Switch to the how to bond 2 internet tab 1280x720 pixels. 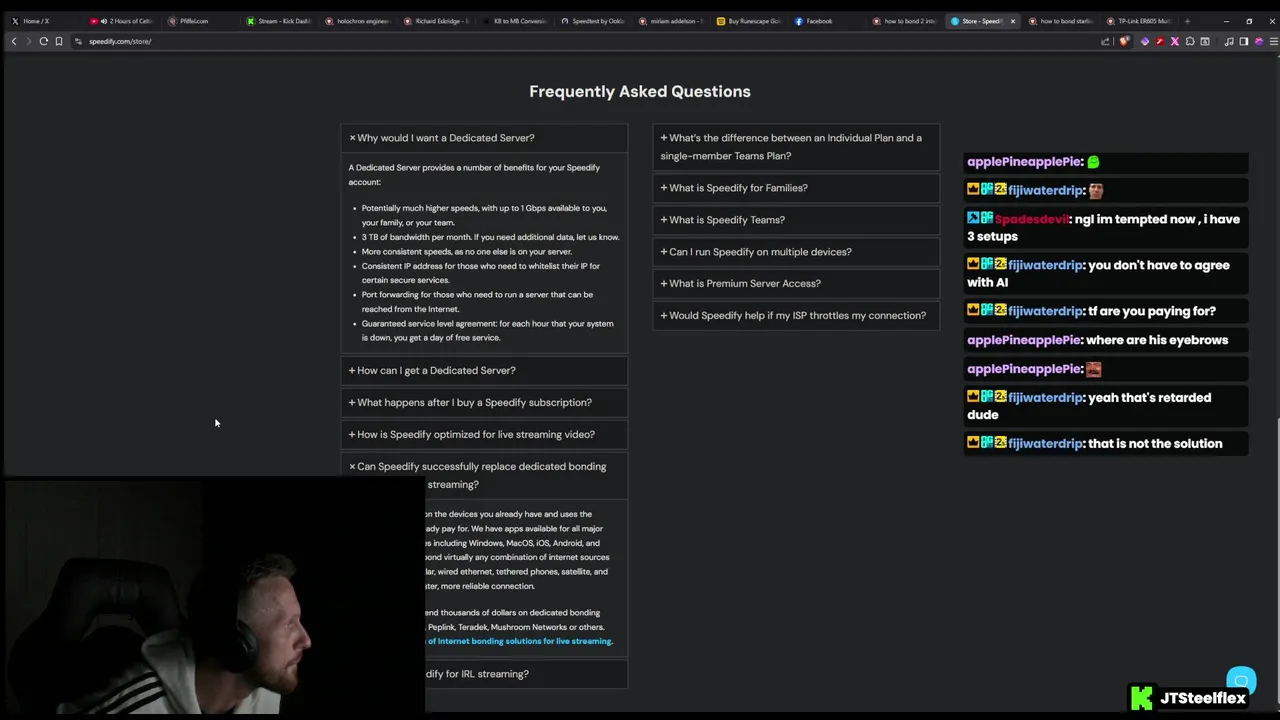(x=905, y=21)
